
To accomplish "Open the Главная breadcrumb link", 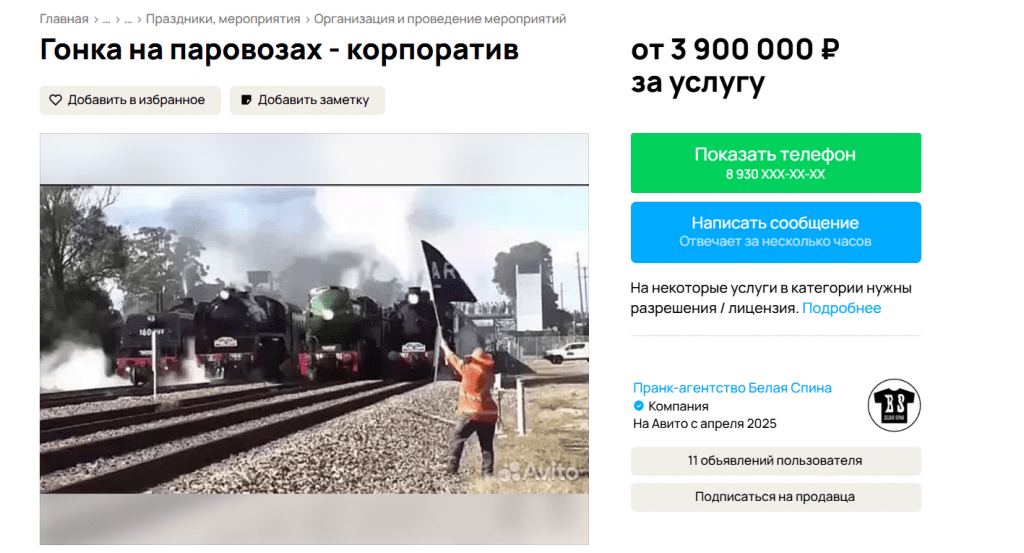I will click(x=64, y=19).
